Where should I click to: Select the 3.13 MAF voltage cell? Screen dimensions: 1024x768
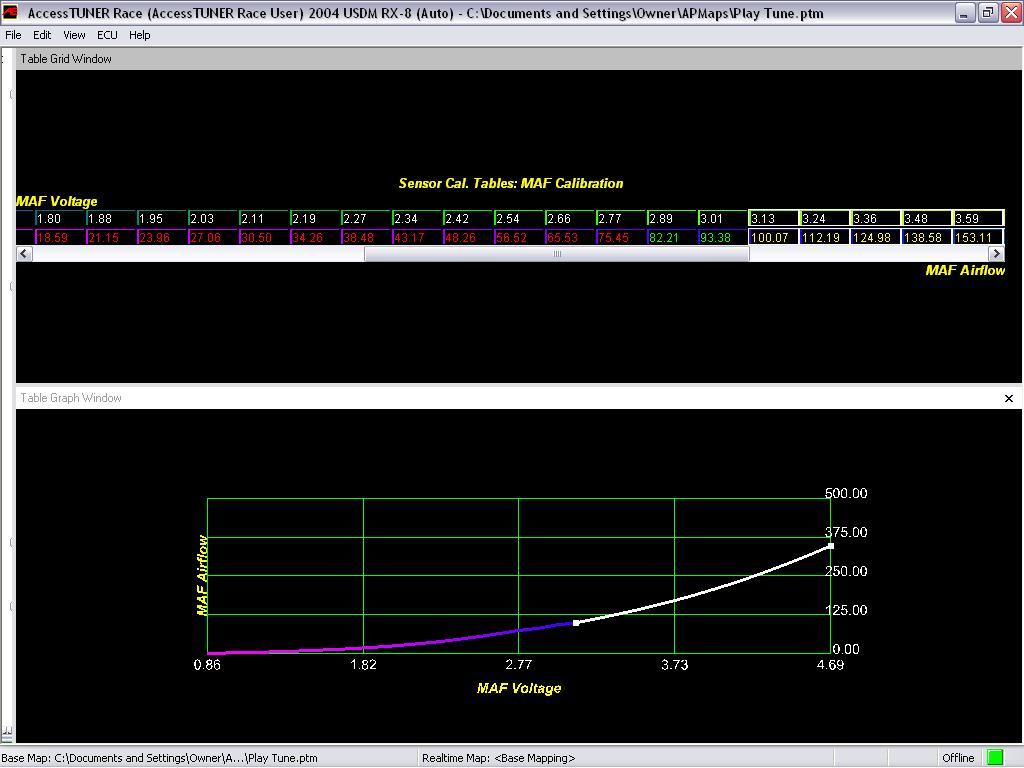point(773,218)
